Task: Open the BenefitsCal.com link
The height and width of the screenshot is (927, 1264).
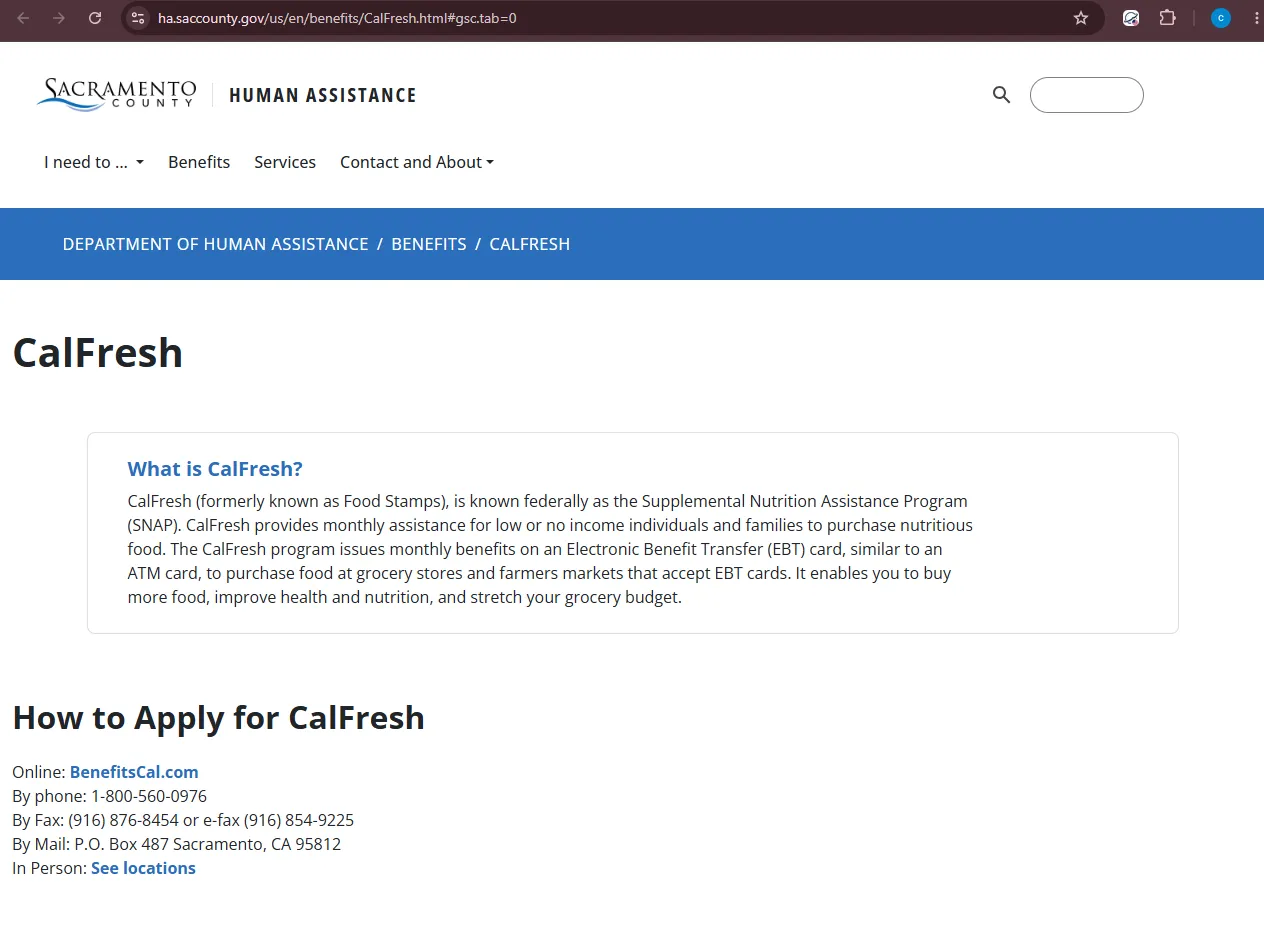Action: (x=134, y=772)
